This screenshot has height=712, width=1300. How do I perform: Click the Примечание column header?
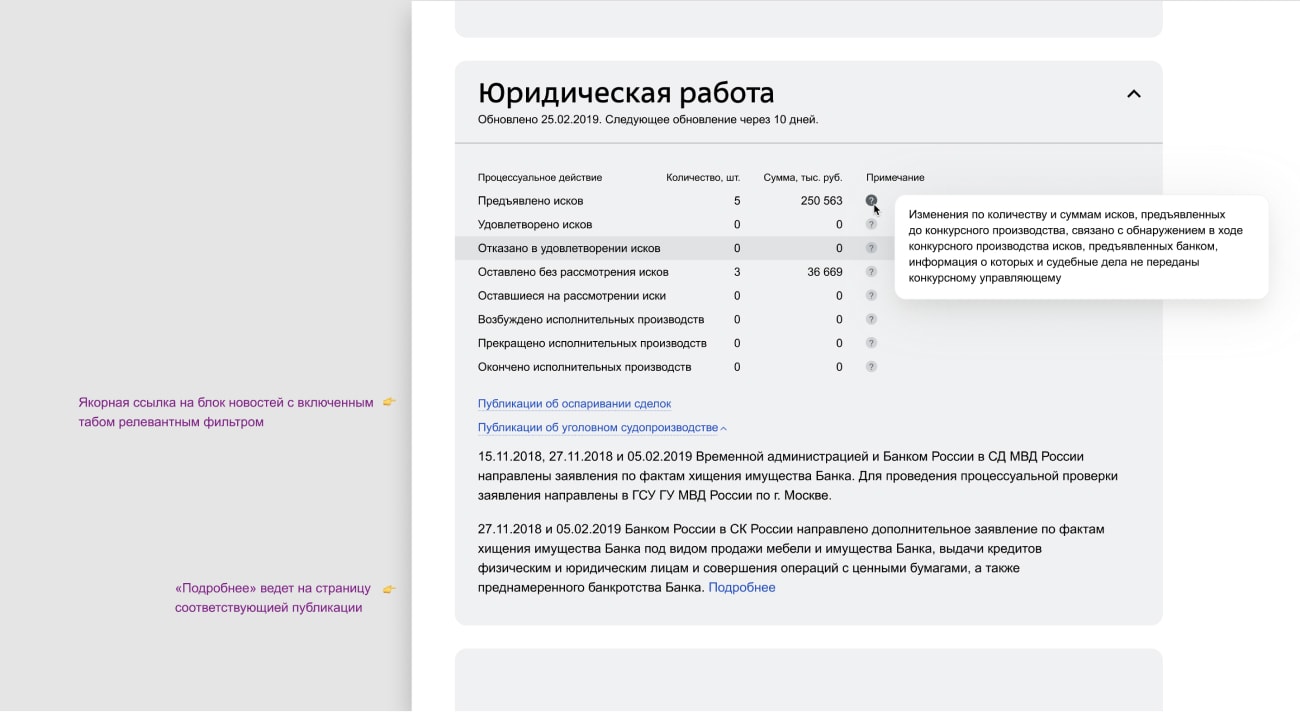click(x=895, y=178)
